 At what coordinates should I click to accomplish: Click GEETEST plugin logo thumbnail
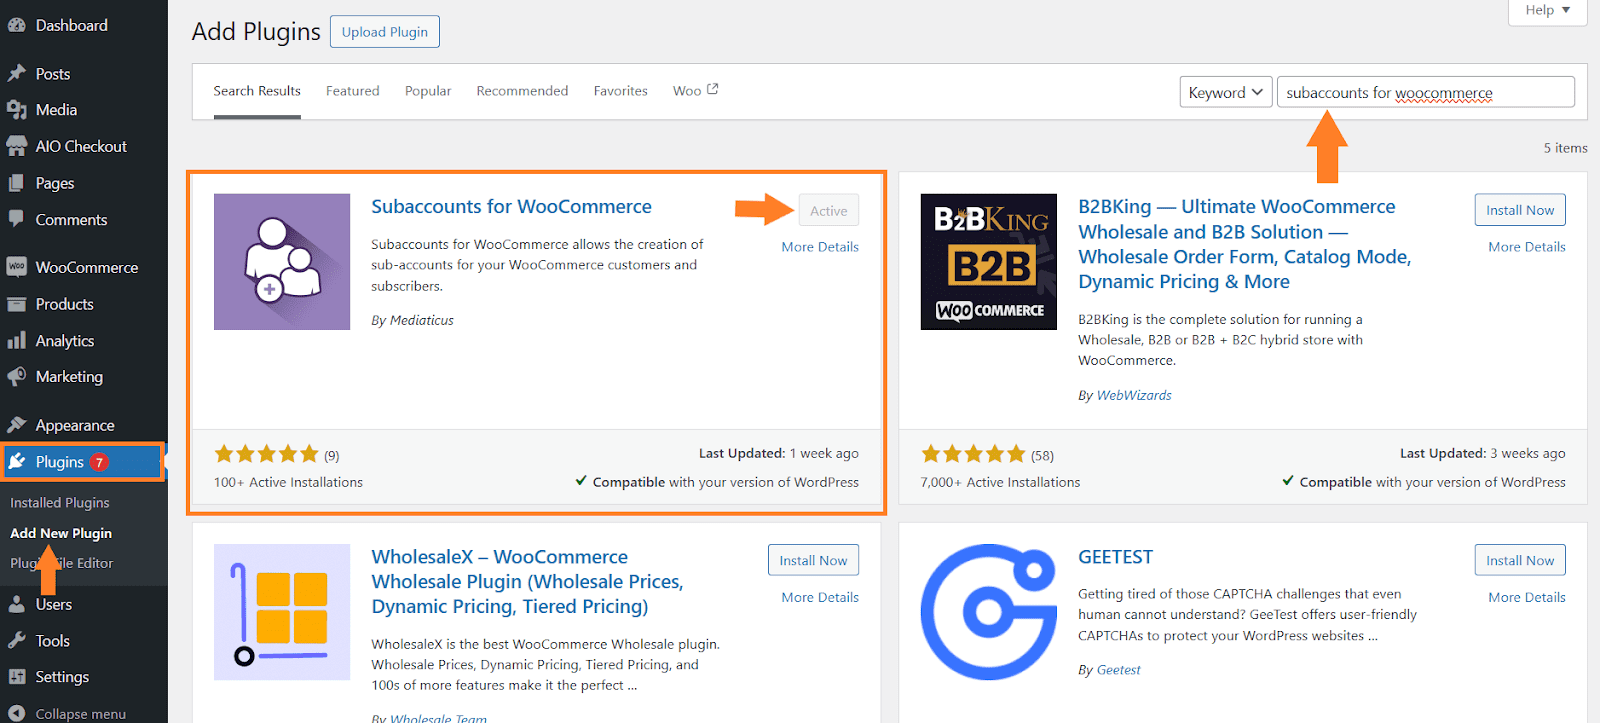coord(989,612)
